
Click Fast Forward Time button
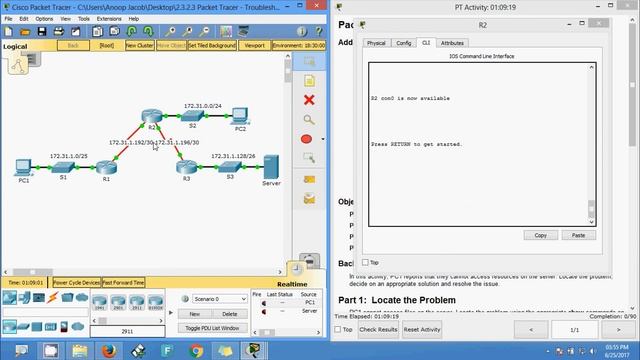tap(123, 282)
